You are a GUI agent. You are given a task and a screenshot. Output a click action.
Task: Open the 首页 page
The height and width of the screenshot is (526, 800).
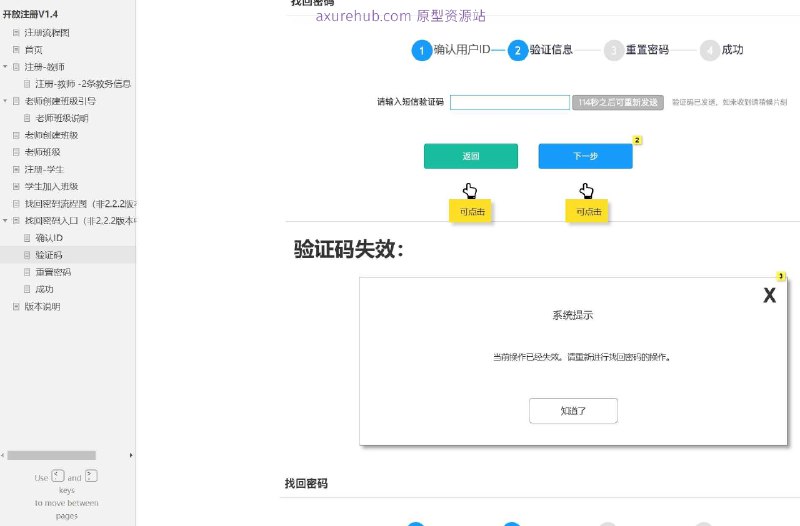(34, 50)
